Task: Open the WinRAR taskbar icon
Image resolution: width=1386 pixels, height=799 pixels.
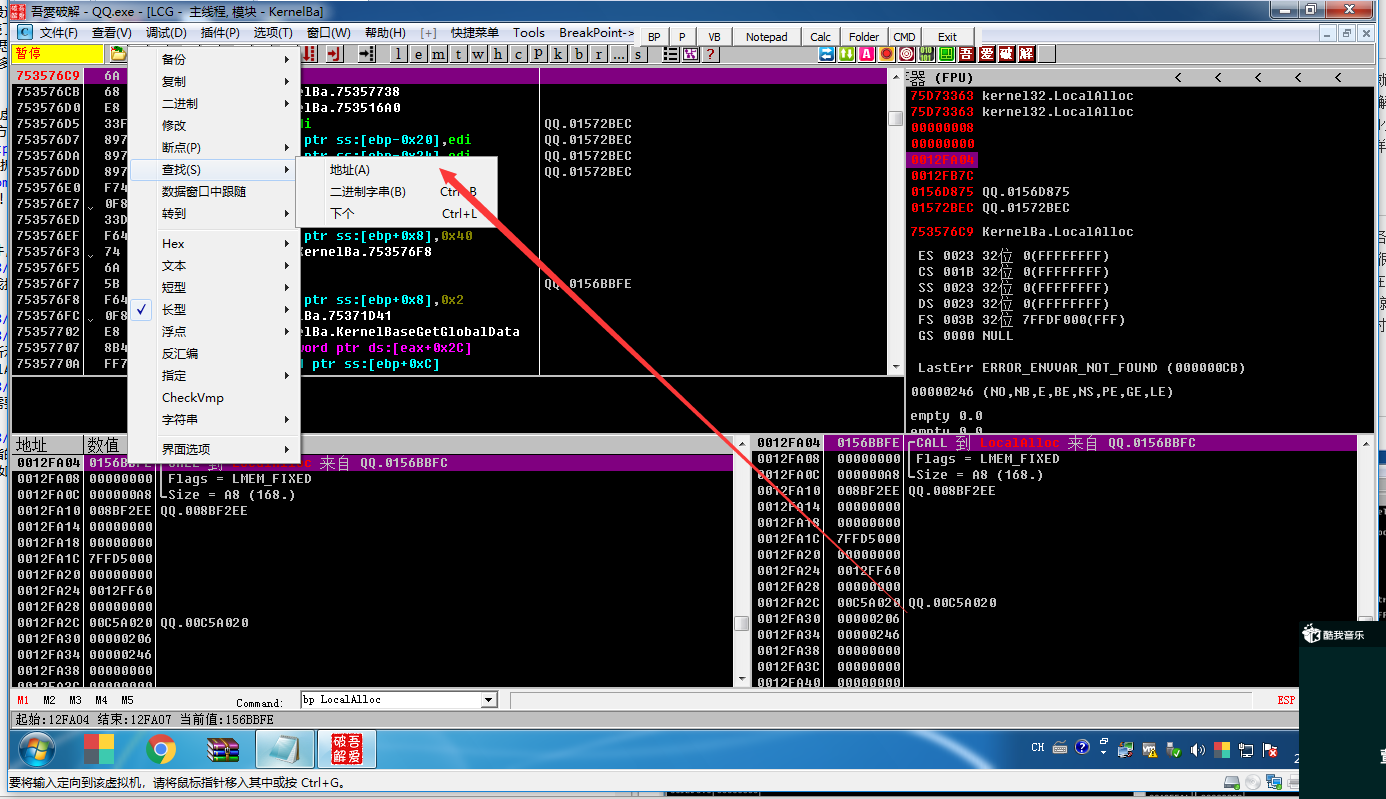Action: [224, 748]
